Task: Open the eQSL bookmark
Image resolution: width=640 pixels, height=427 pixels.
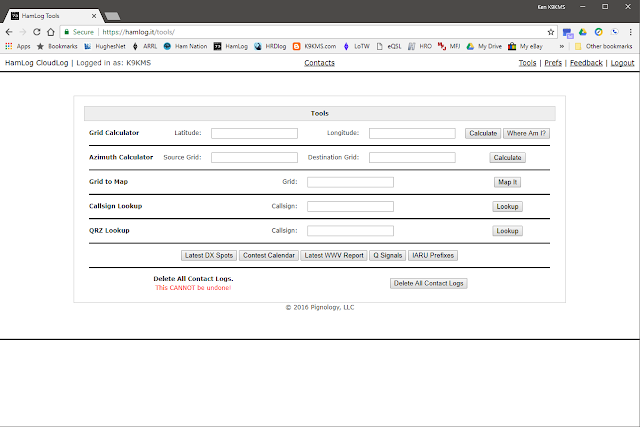Action: pyautogui.click(x=389, y=47)
